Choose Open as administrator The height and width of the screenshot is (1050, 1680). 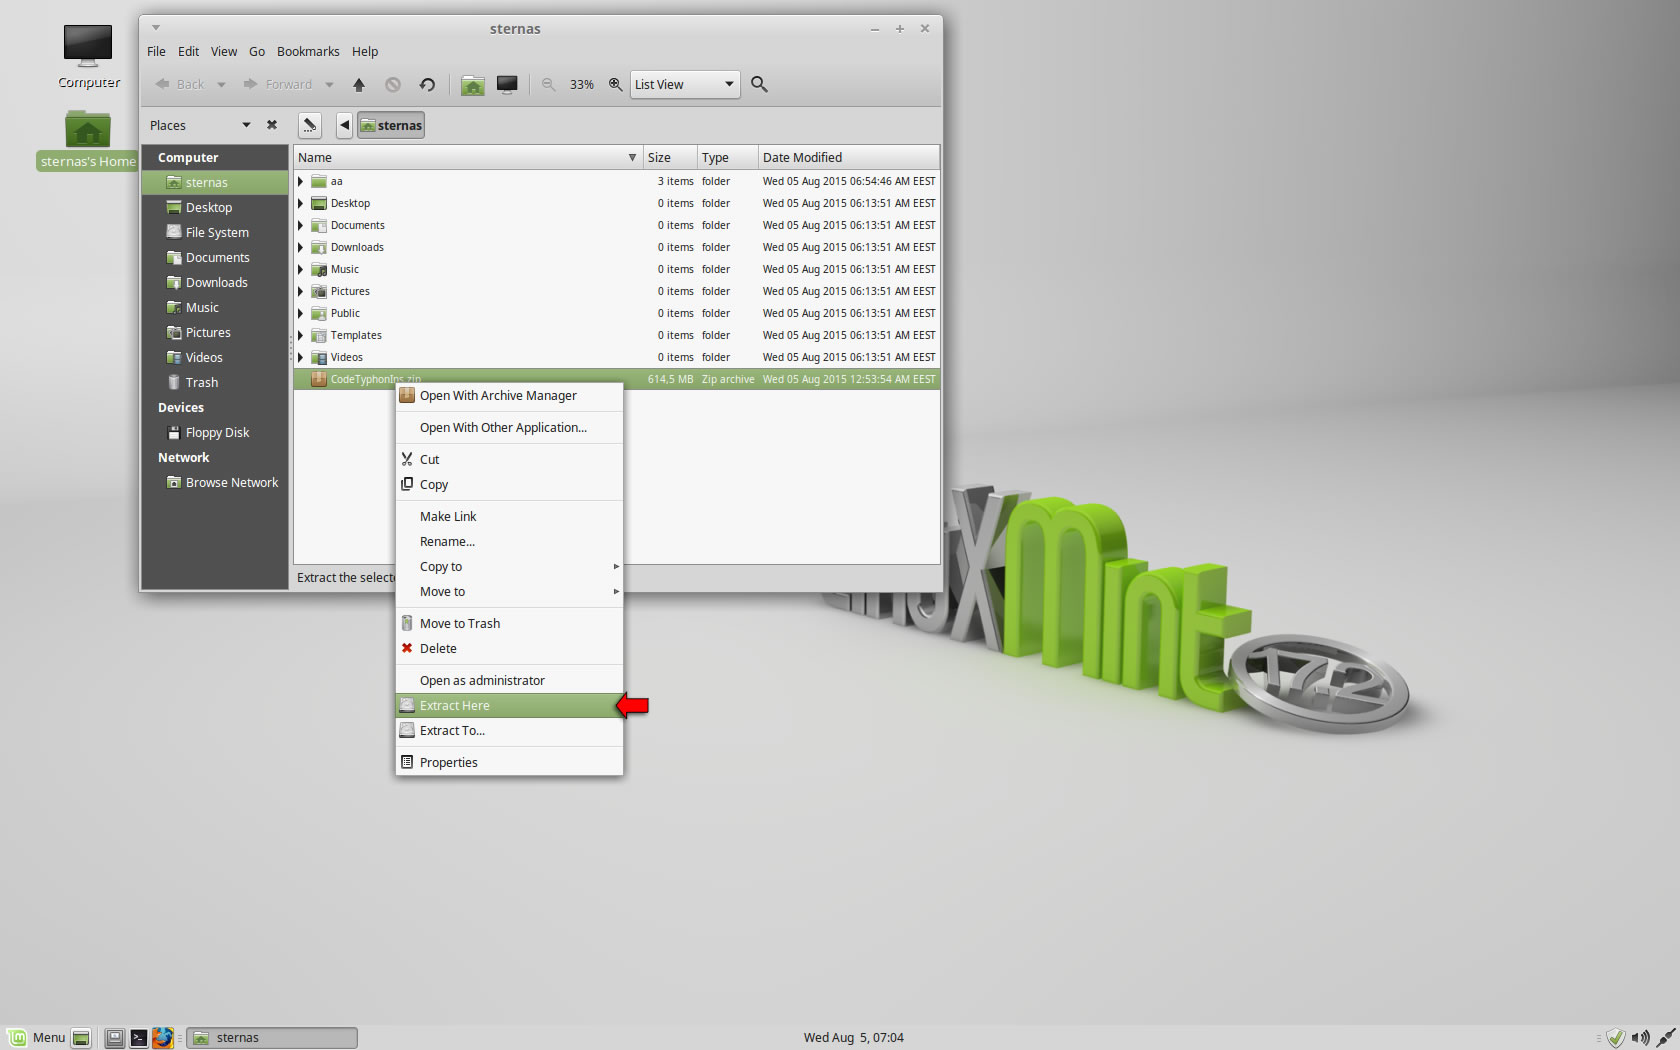pos(509,681)
